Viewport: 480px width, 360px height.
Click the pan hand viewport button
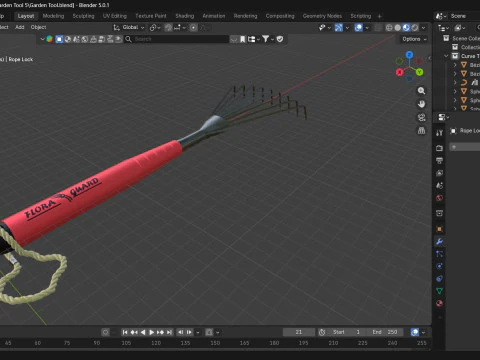point(421,104)
